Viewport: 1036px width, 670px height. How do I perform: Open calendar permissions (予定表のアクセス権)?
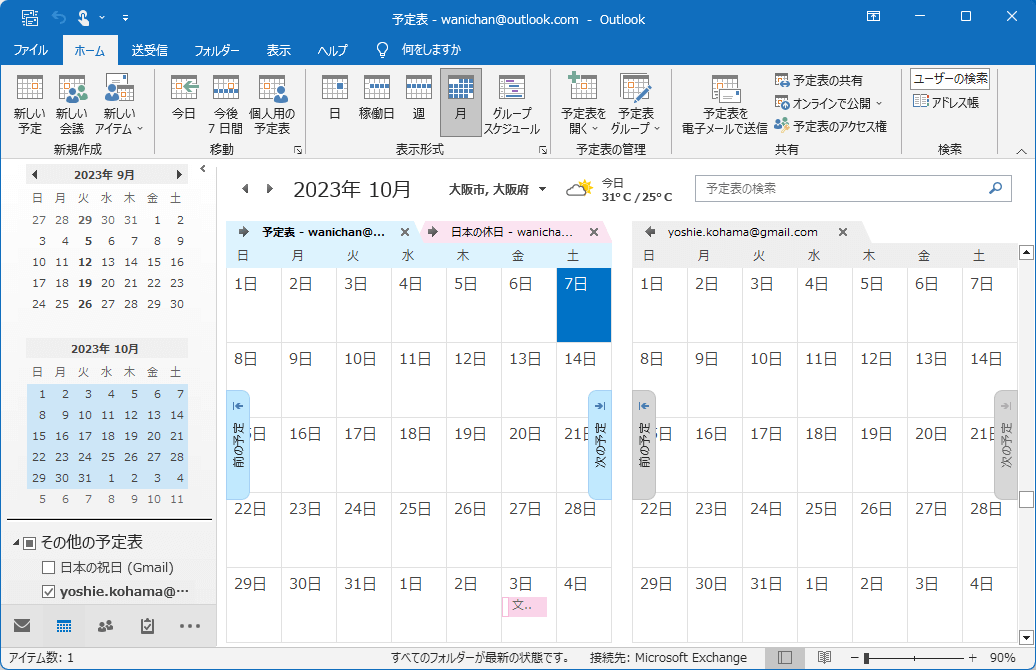pos(831,126)
